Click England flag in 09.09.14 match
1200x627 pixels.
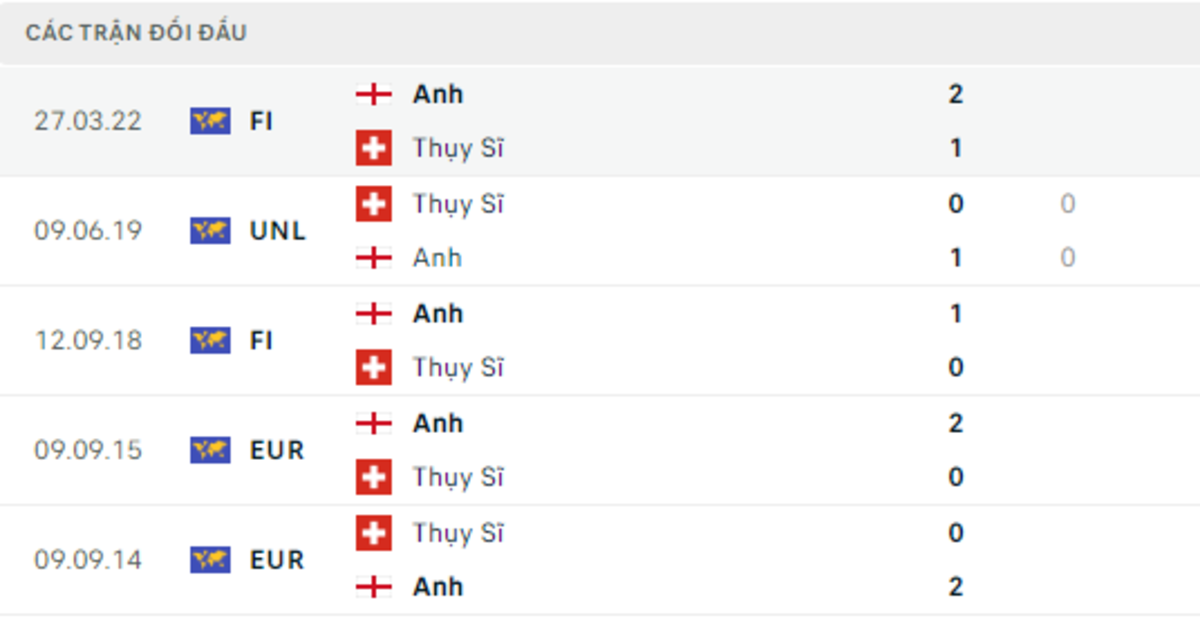[374, 587]
